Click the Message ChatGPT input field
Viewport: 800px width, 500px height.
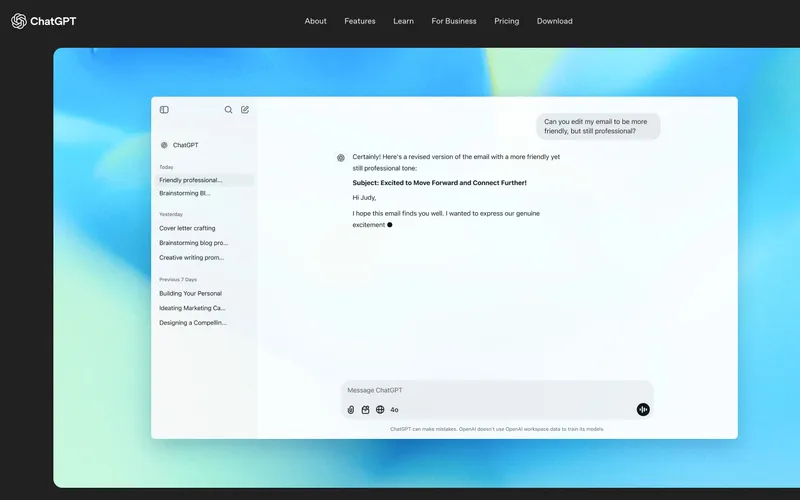(490, 390)
